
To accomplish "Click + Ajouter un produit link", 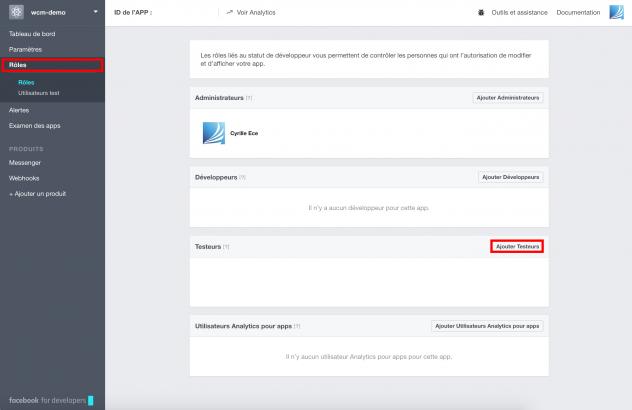I will (37, 193).
